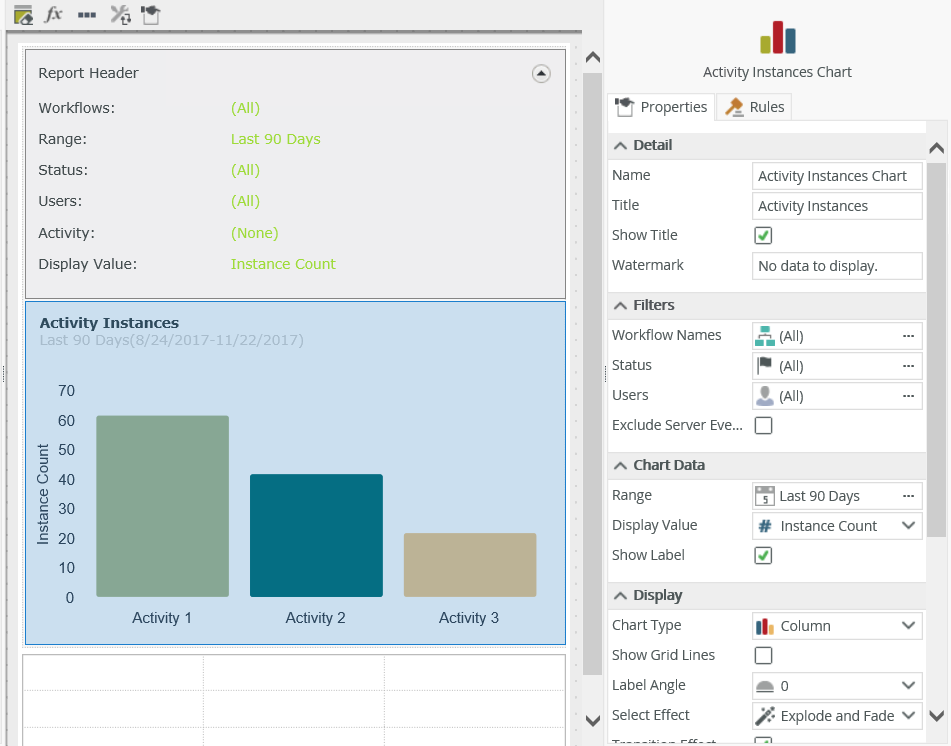
Task: Click the wrench tools toolbar icon
Action: pyautogui.click(x=120, y=14)
